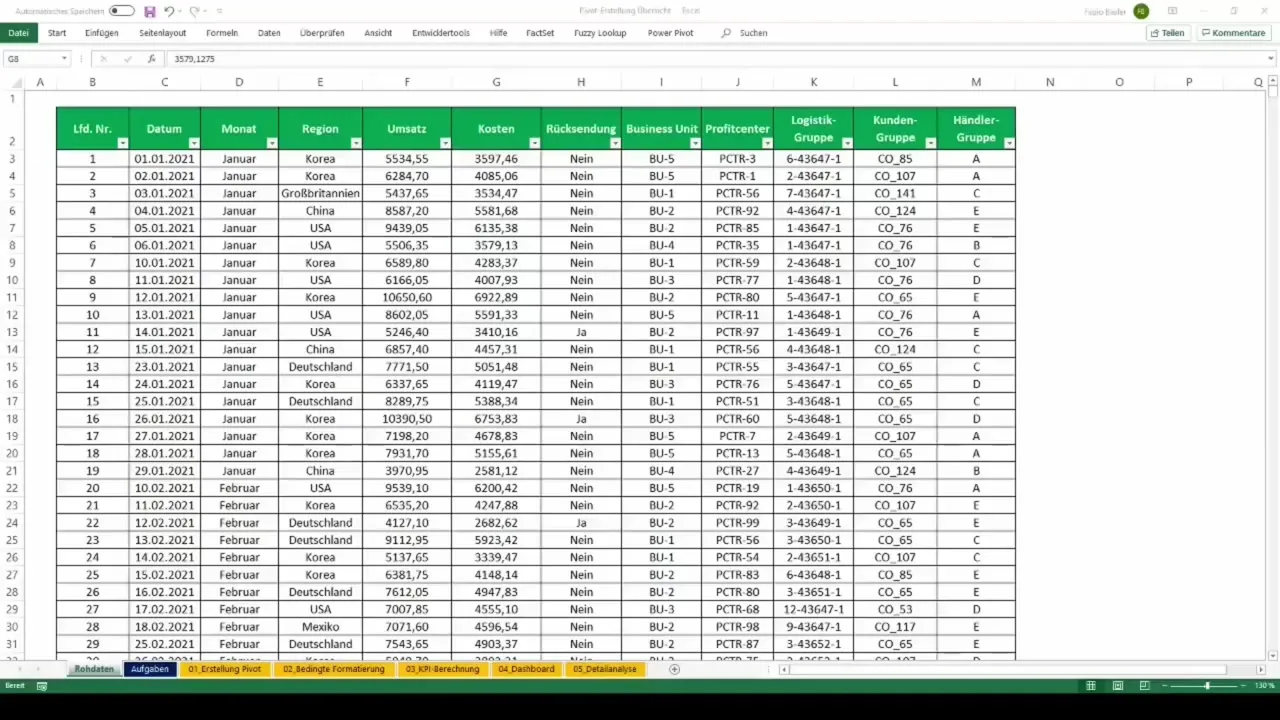Click the ribbon display options icon

tap(1172, 11)
